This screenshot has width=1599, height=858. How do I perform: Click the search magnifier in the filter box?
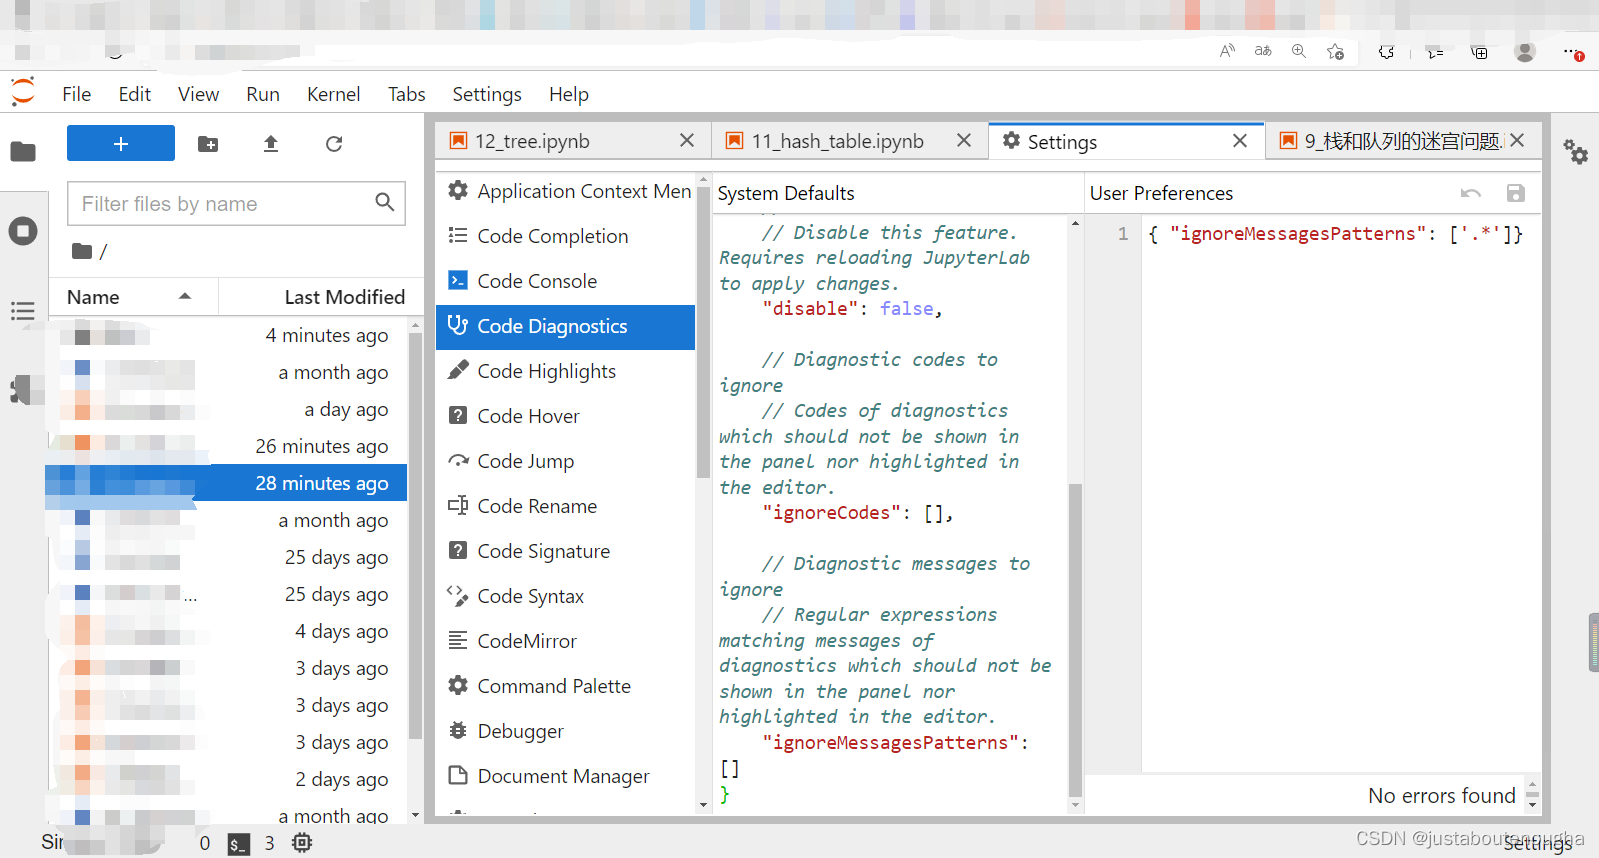(385, 203)
